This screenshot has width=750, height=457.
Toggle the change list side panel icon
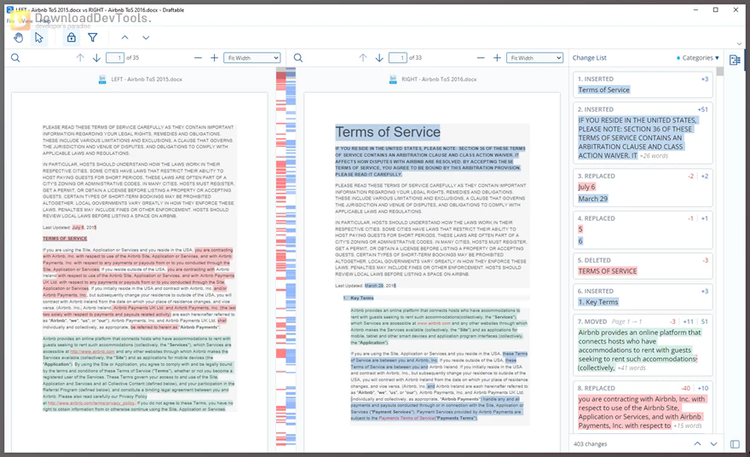coord(735,60)
